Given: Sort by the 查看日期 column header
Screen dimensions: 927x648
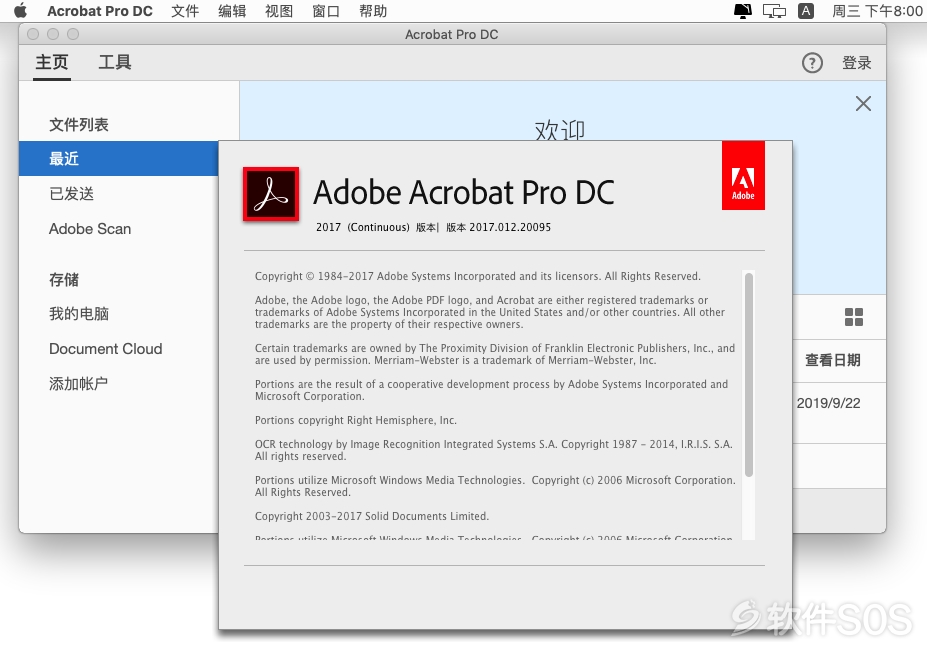Looking at the screenshot, I should pos(832,360).
